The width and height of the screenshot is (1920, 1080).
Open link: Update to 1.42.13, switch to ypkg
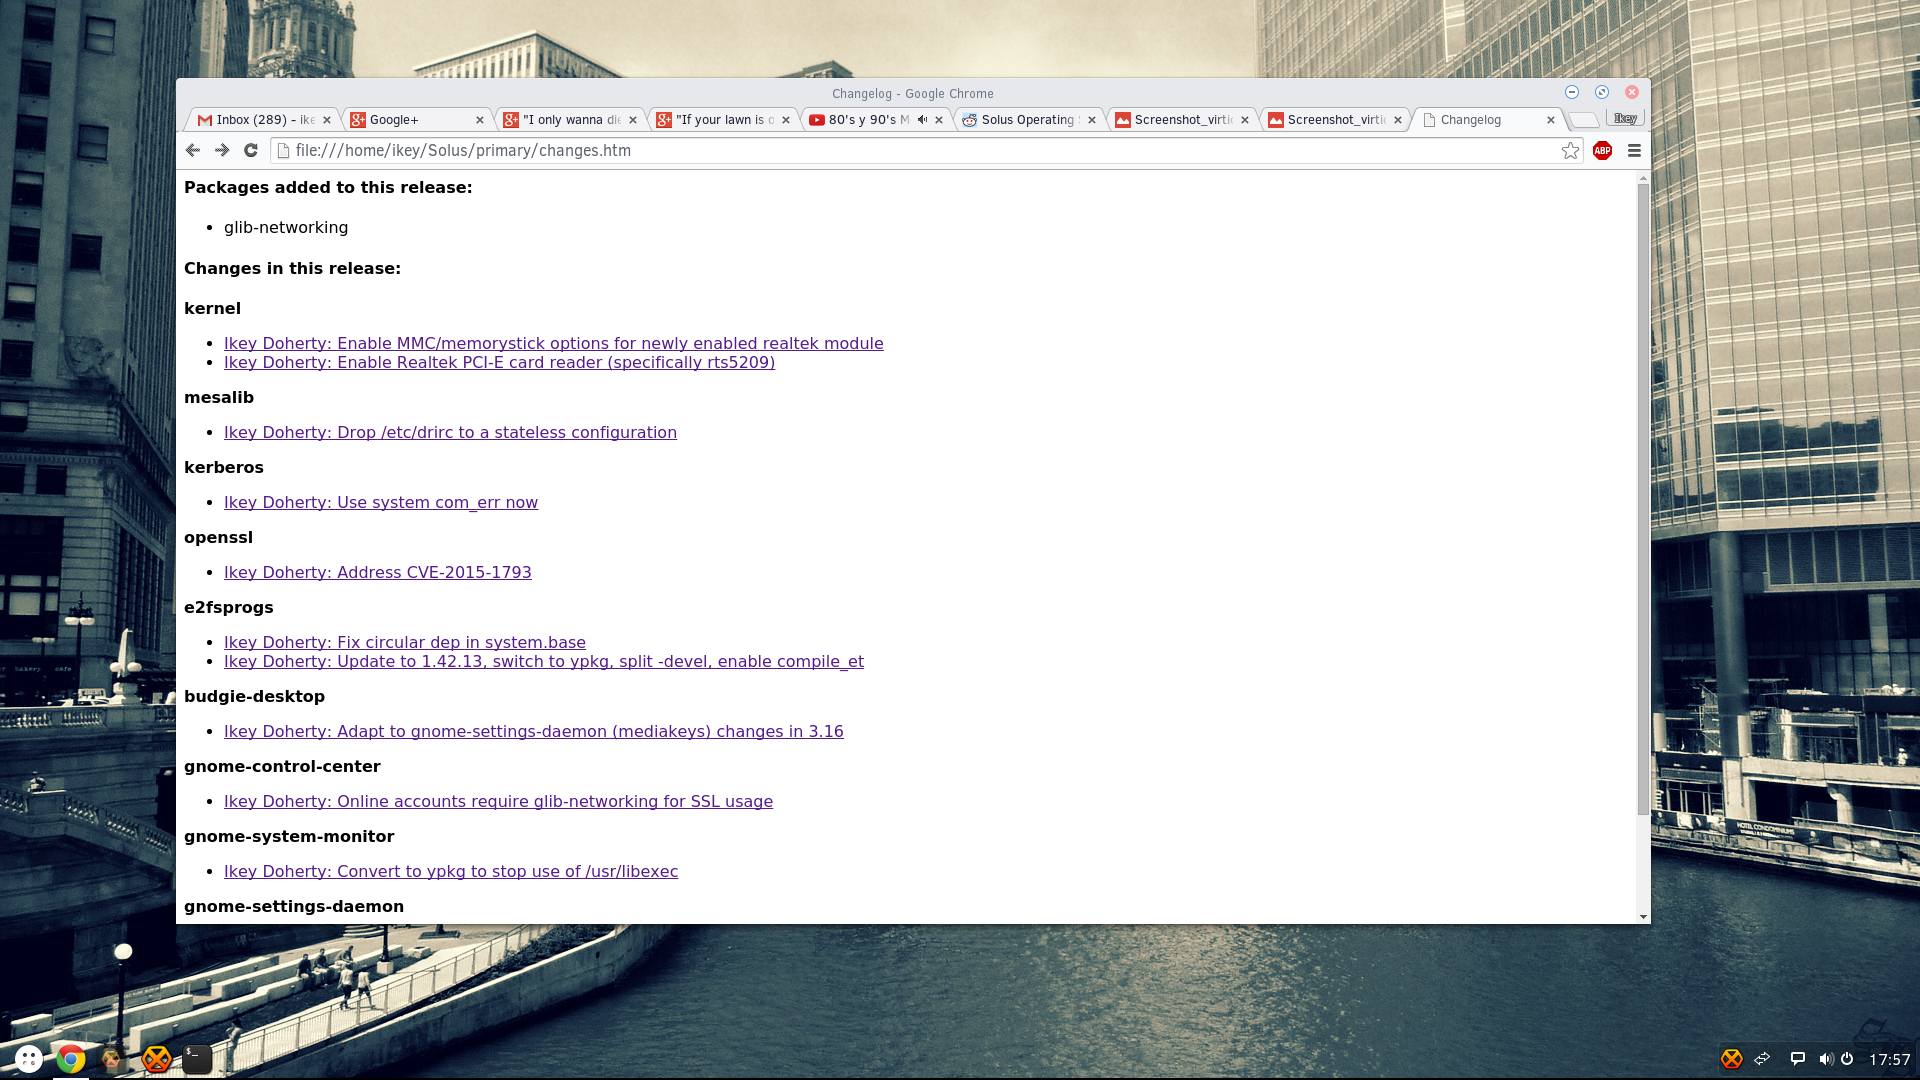tap(543, 661)
